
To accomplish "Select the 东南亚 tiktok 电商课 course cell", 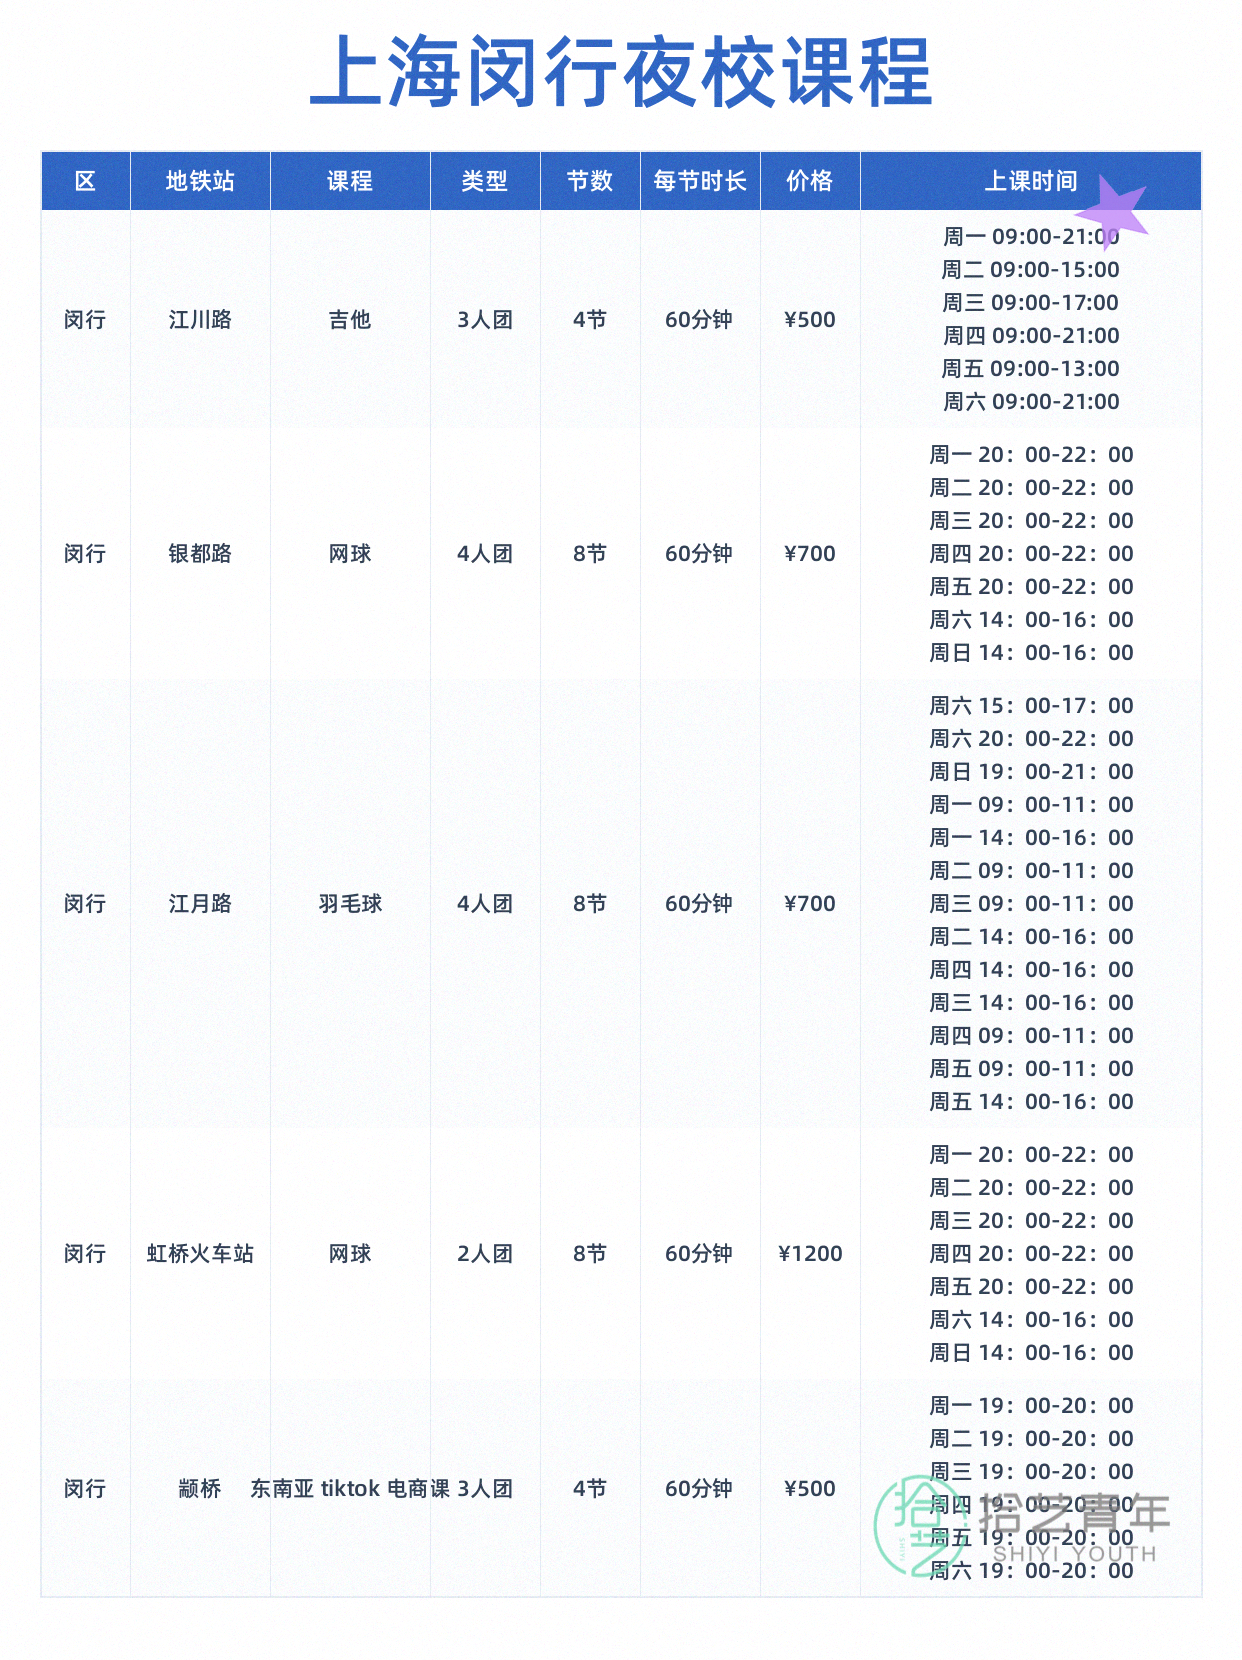I will [x=350, y=1489].
